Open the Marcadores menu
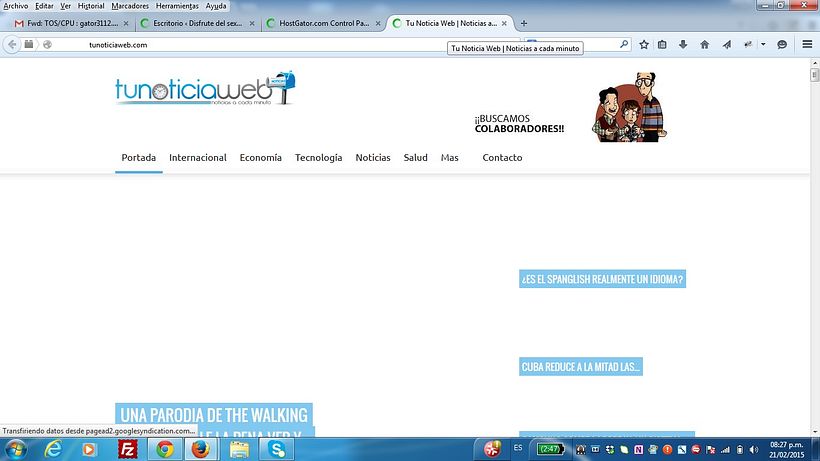 click(130, 6)
